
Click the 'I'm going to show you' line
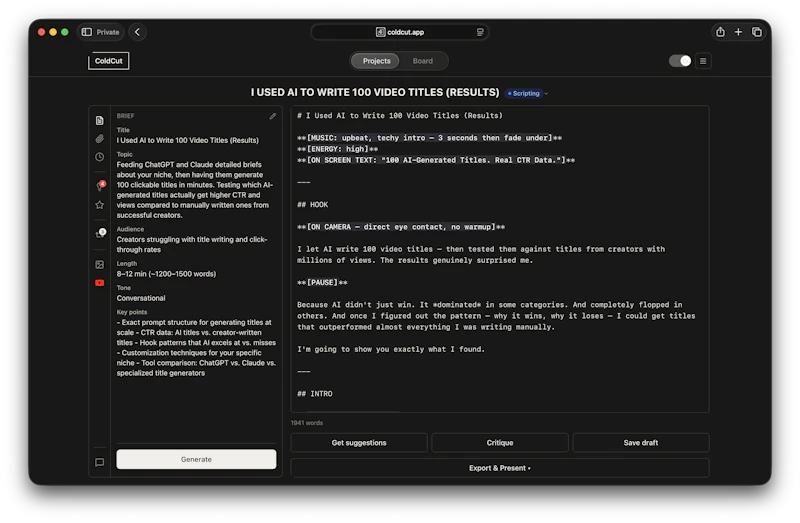(x=391, y=350)
